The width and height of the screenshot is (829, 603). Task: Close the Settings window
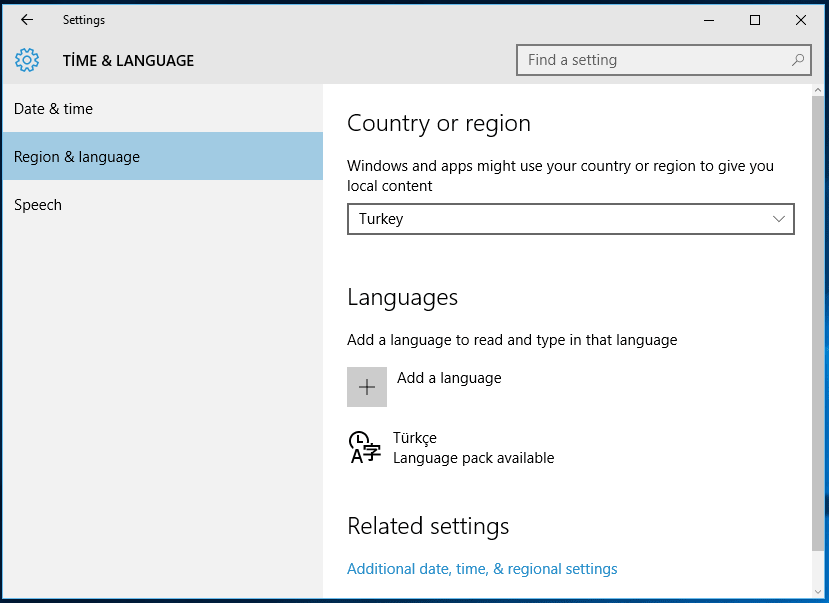pyautogui.click(x=801, y=20)
